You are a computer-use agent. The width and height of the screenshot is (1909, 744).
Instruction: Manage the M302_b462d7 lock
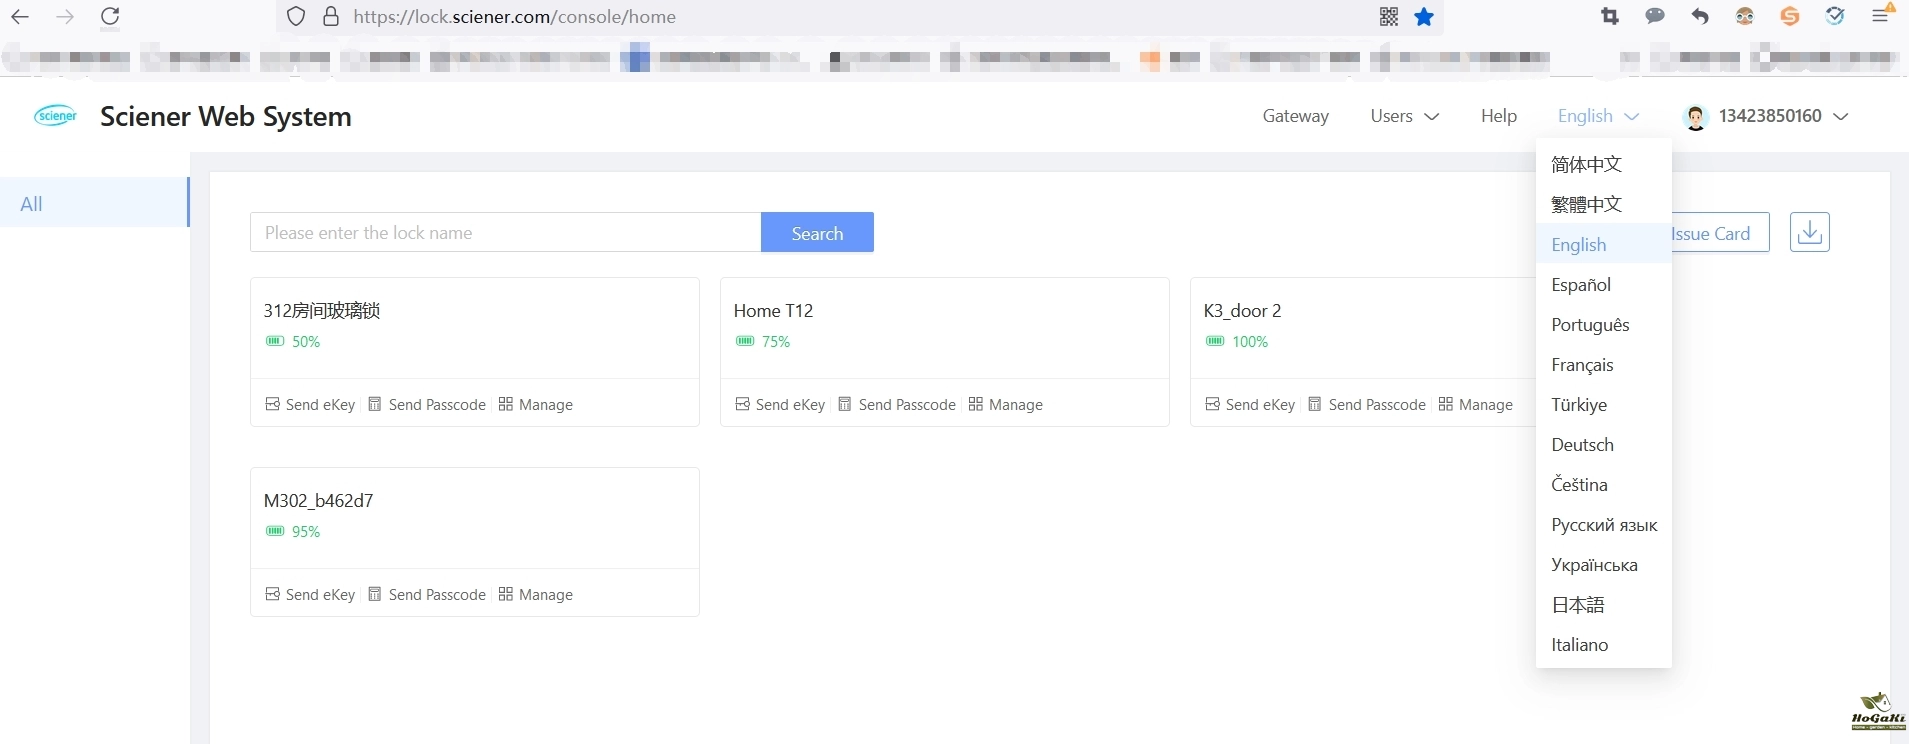coord(535,595)
